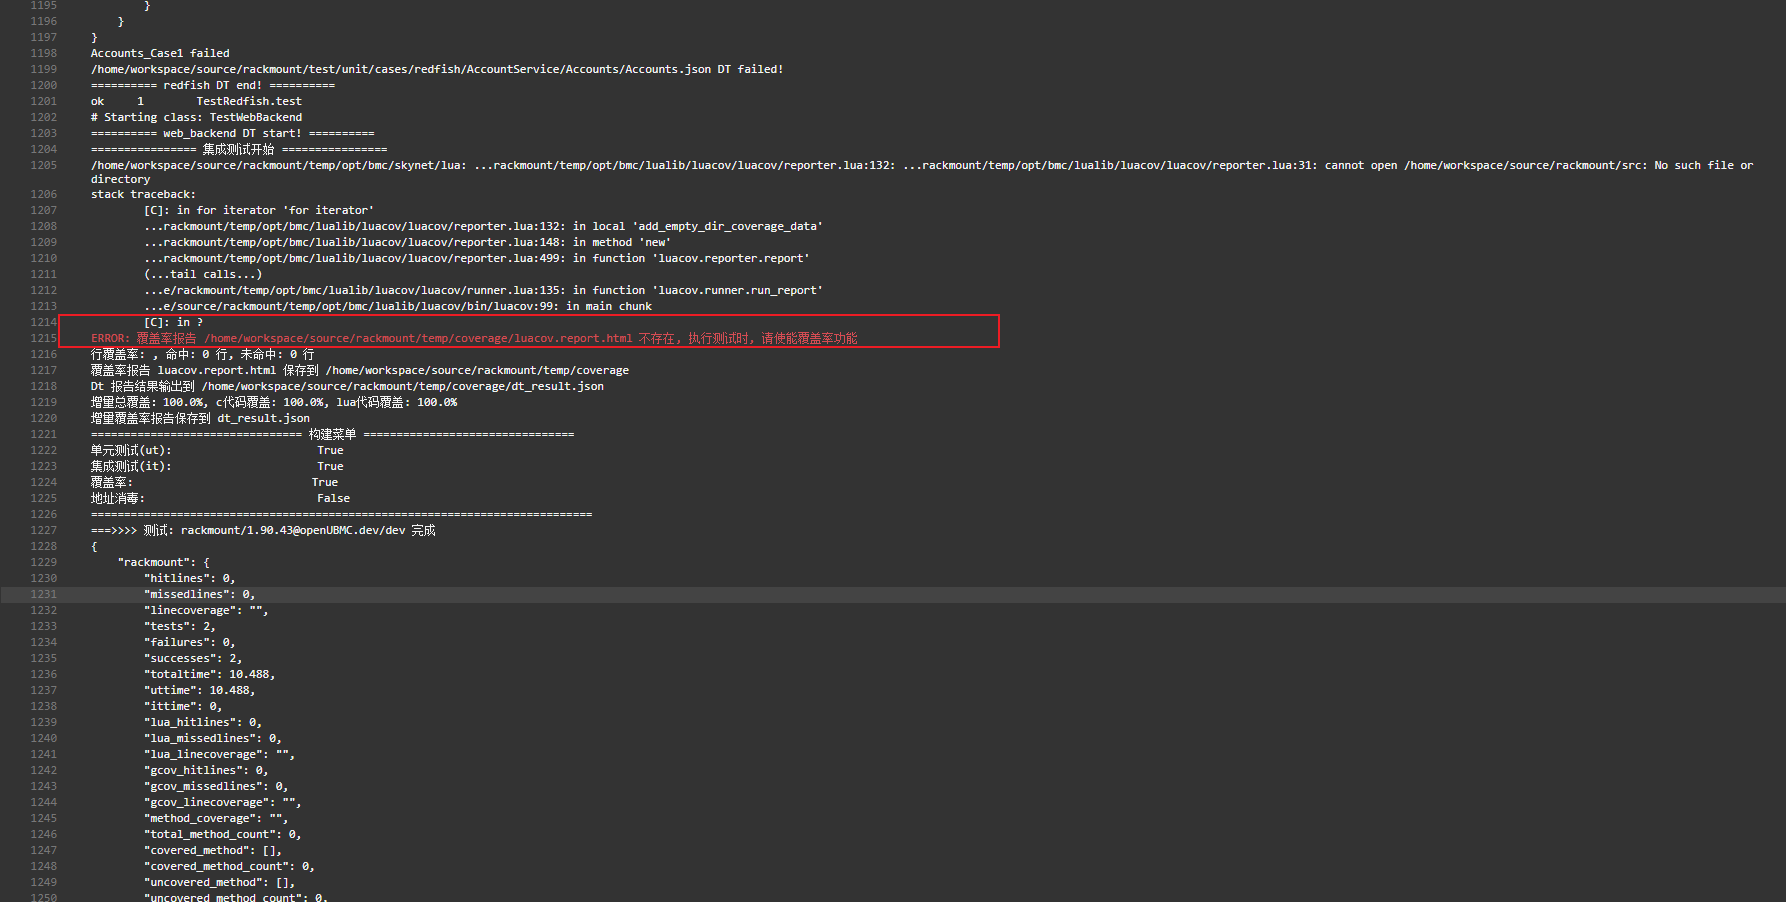Click line number 1214 in the gutter
The width and height of the screenshot is (1786, 902).
coord(43,322)
